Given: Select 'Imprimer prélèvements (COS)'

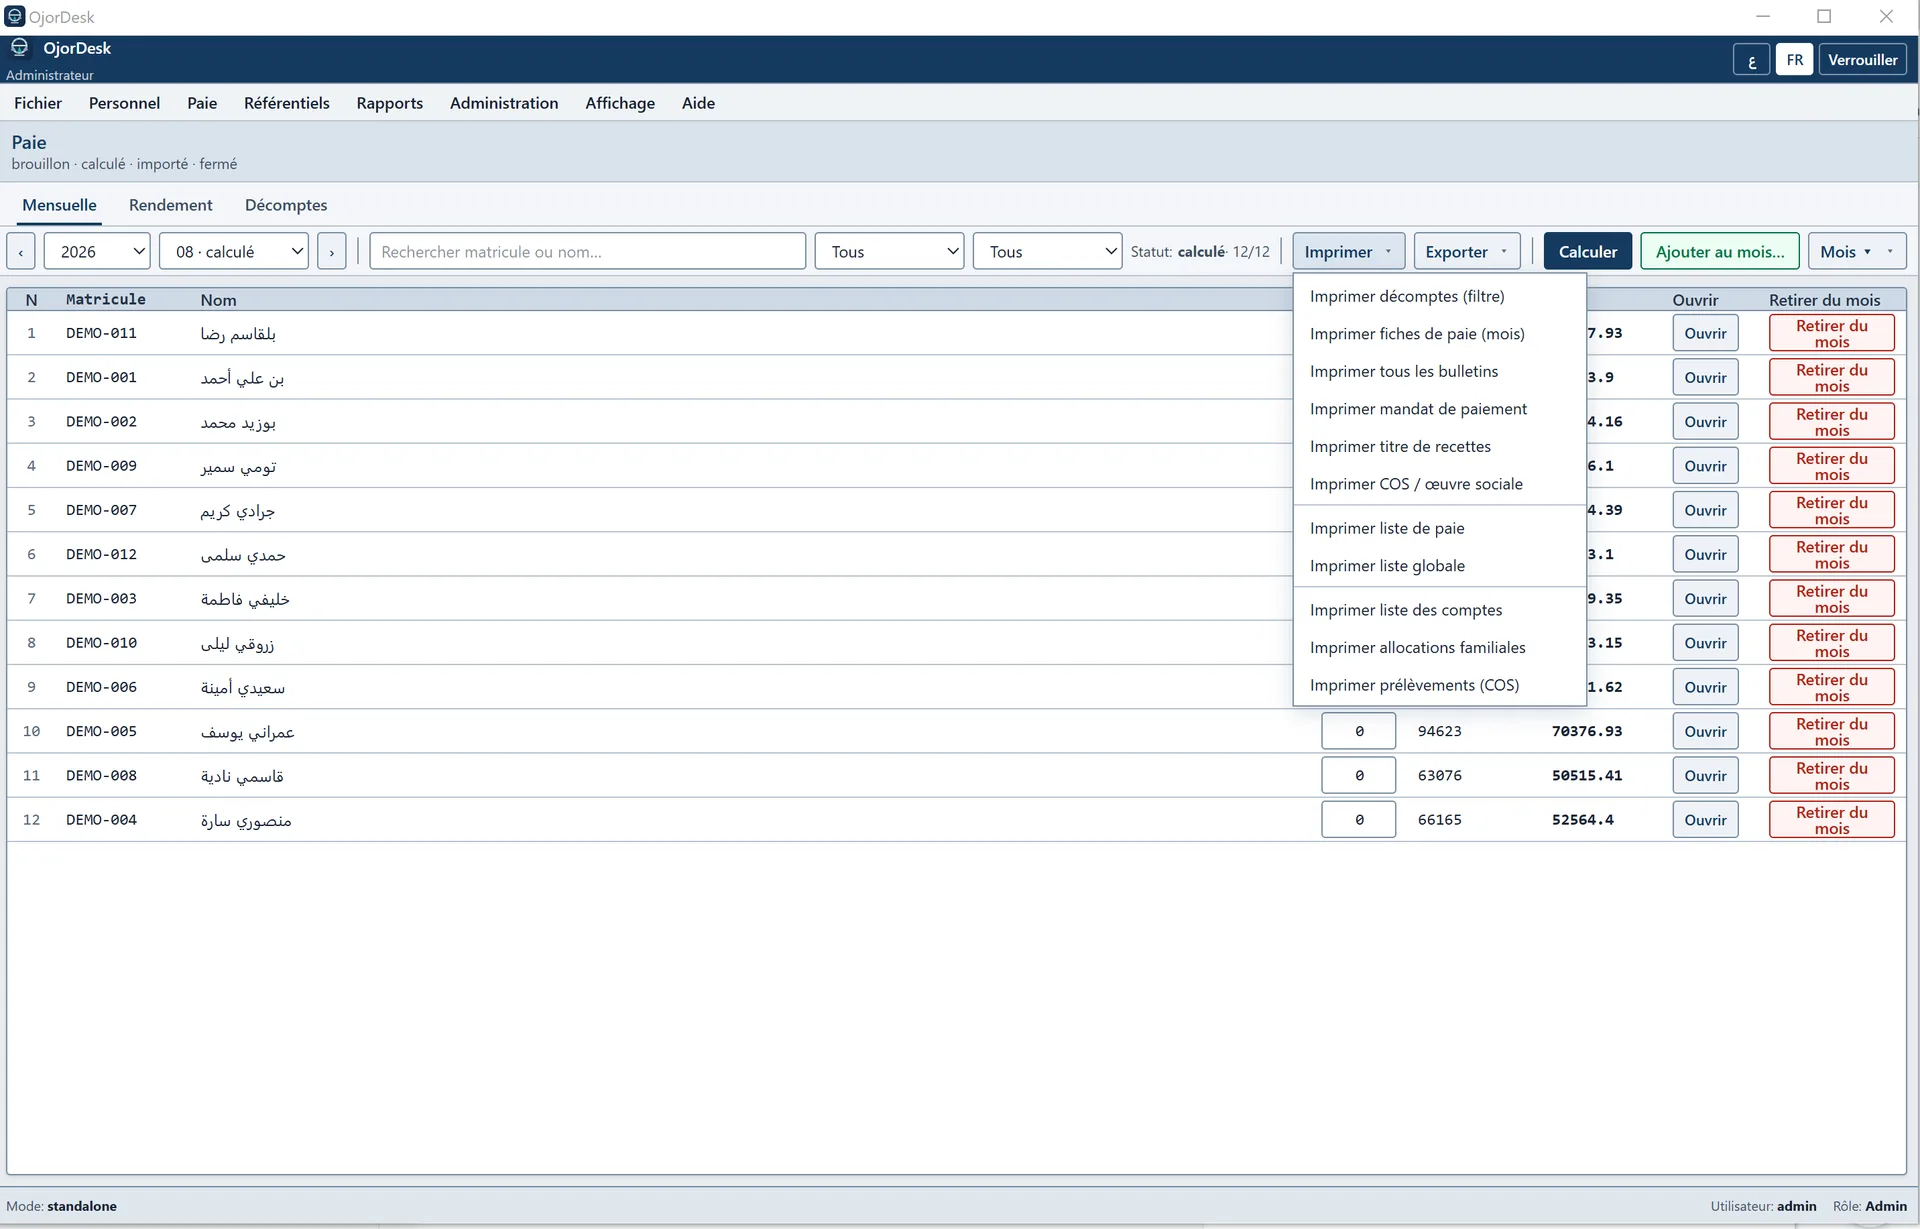Looking at the screenshot, I should 1439,685.
